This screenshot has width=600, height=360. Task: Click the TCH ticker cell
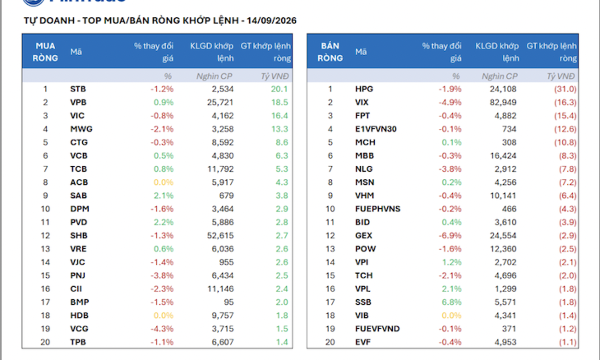tap(364, 275)
